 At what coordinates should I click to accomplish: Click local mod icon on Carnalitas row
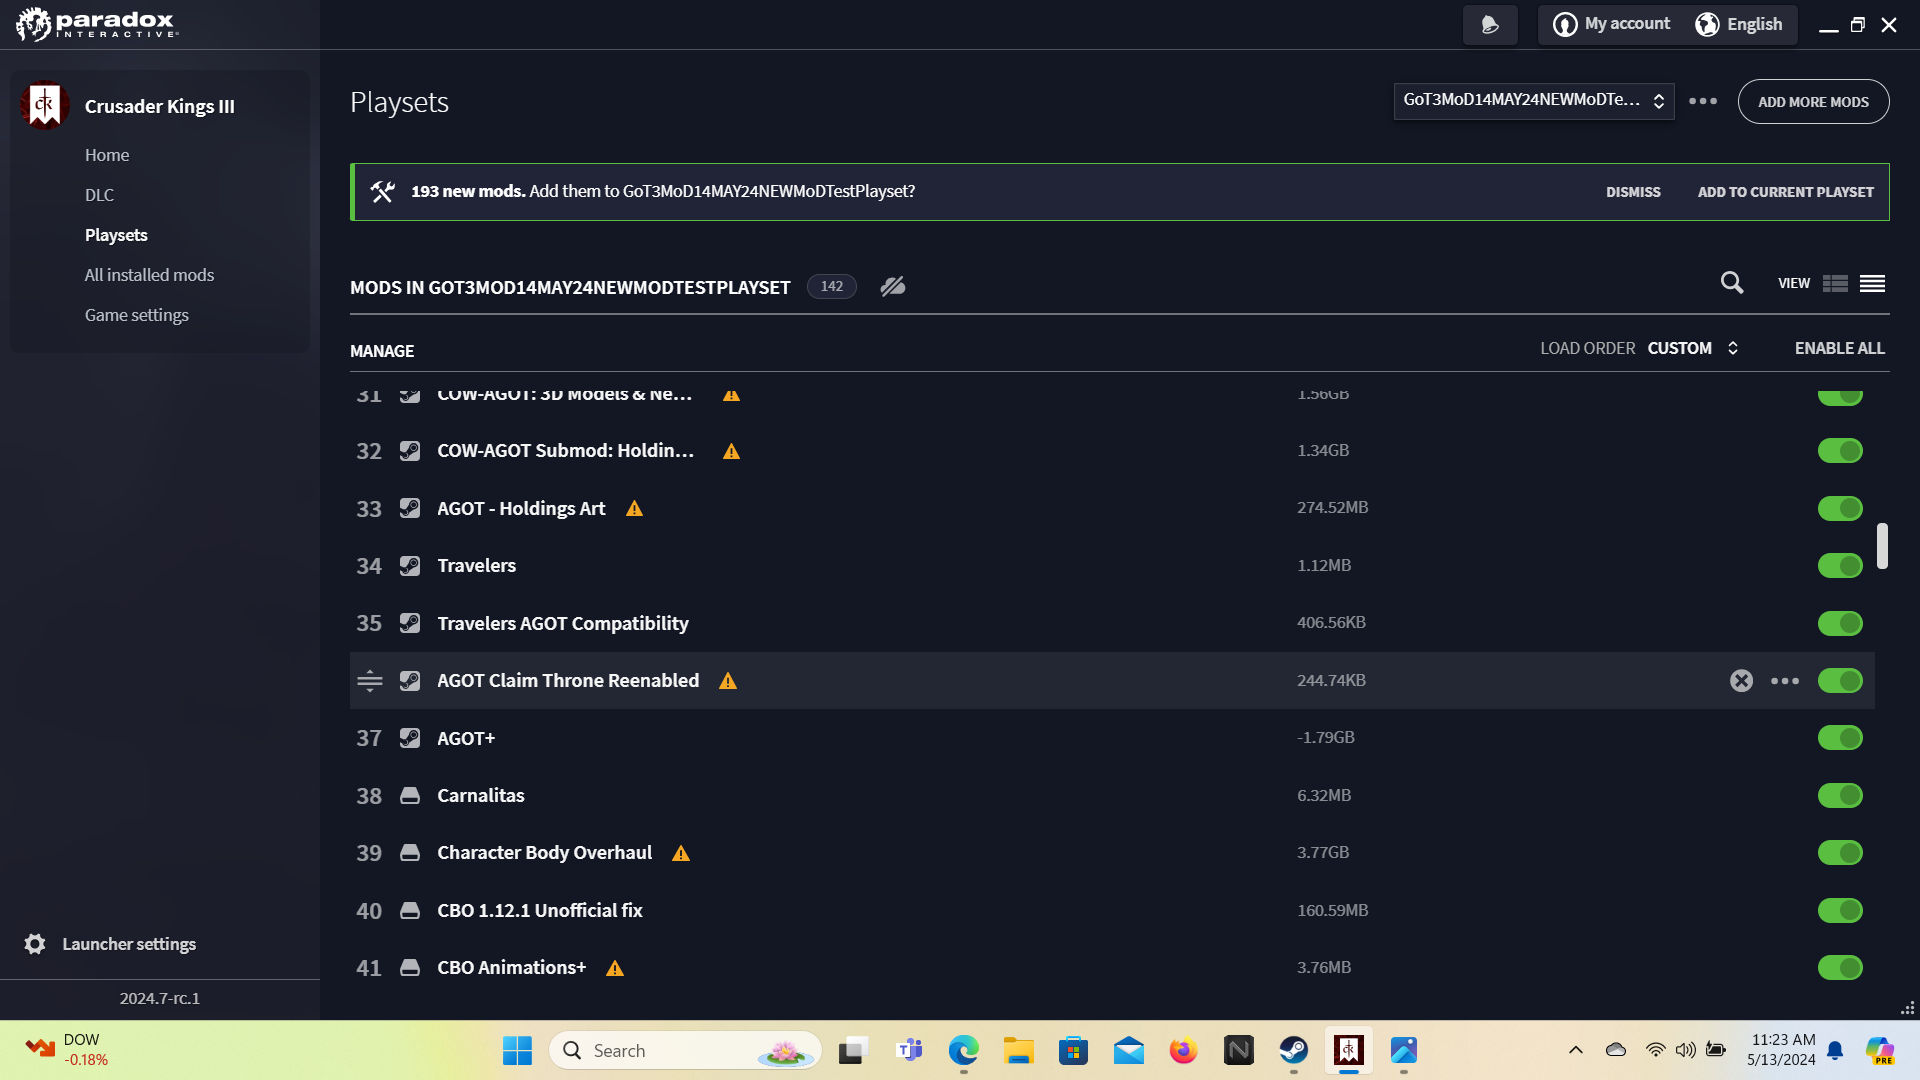point(410,796)
